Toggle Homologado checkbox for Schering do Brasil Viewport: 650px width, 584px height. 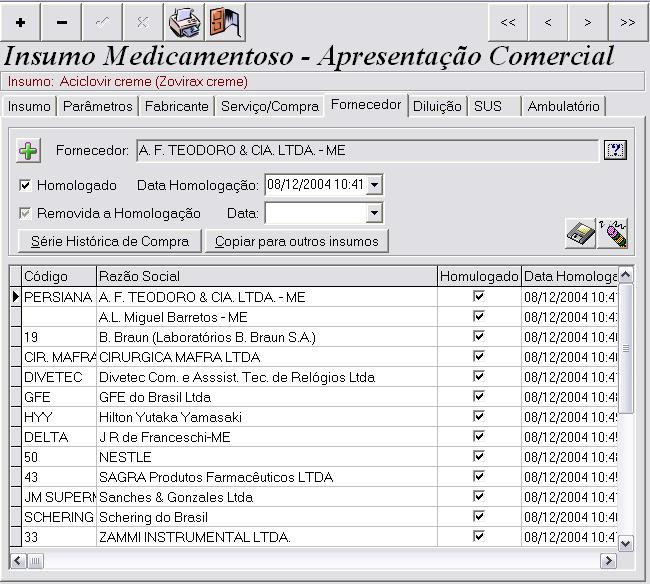click(x=478, y=517)
